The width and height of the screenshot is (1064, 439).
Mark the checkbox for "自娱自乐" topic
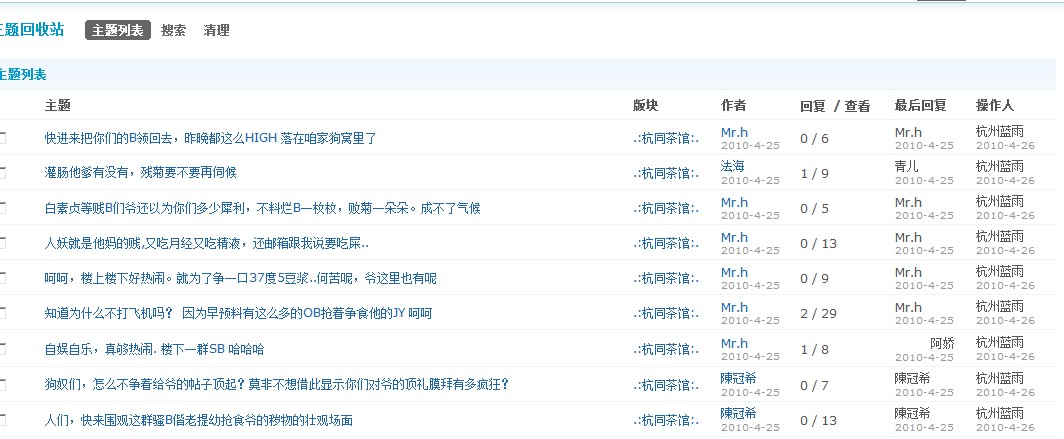point(3,349)
